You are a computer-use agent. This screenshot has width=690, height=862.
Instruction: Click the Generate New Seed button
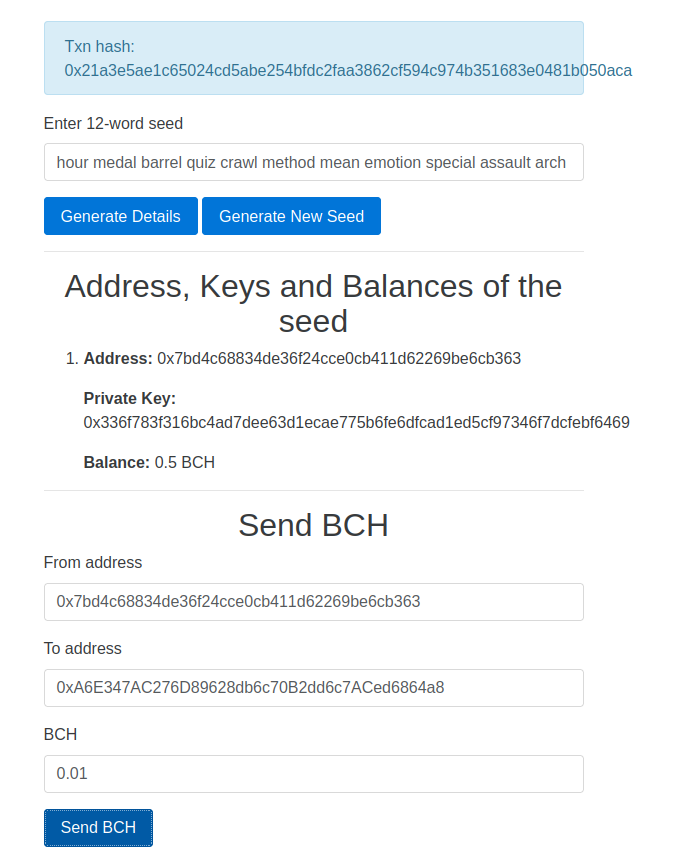pos(291,216)
